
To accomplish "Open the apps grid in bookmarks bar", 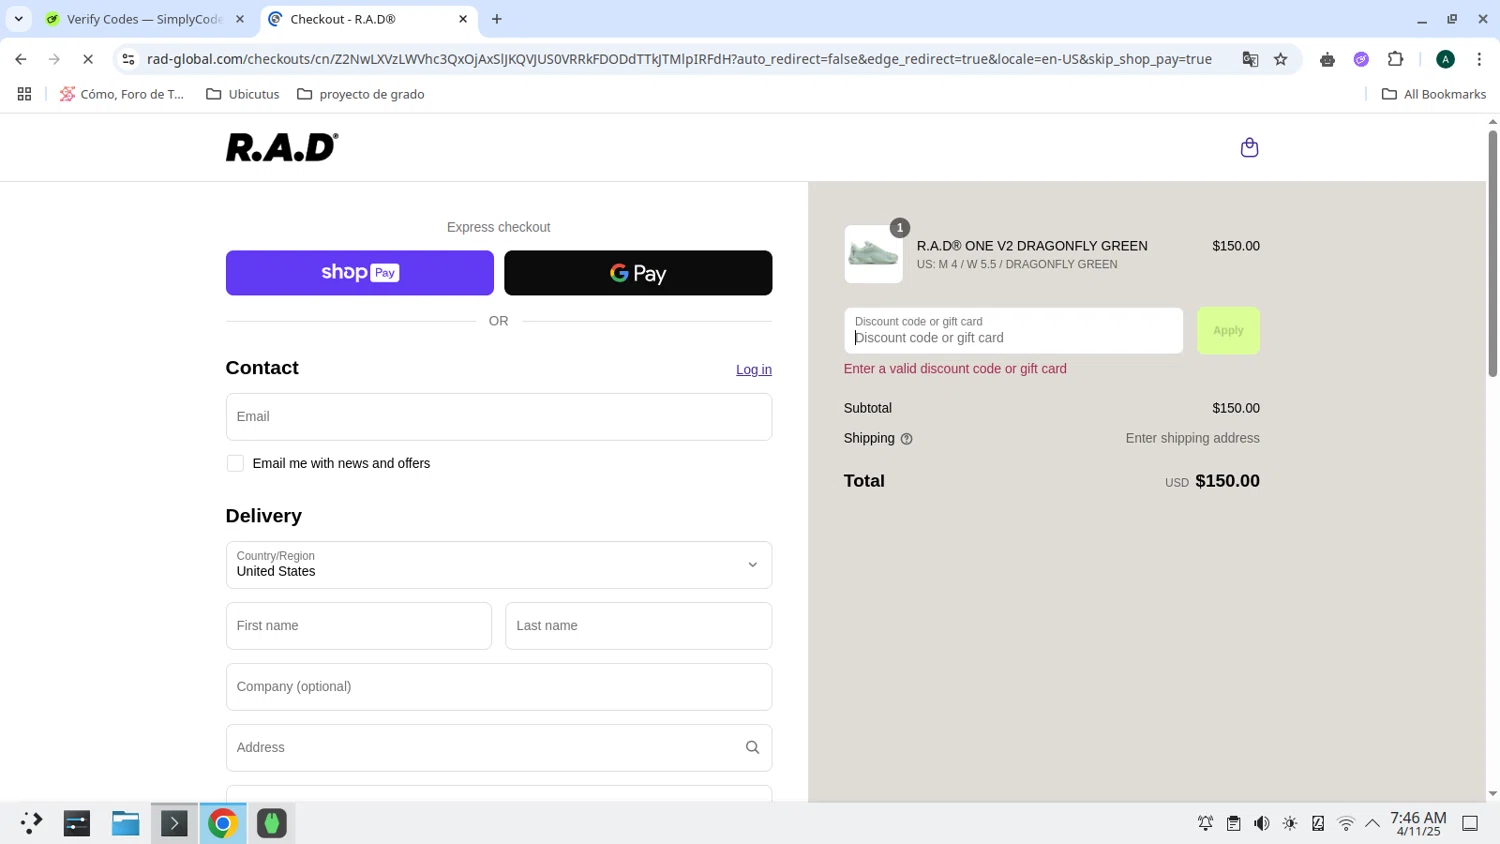I will coord(24,94).
